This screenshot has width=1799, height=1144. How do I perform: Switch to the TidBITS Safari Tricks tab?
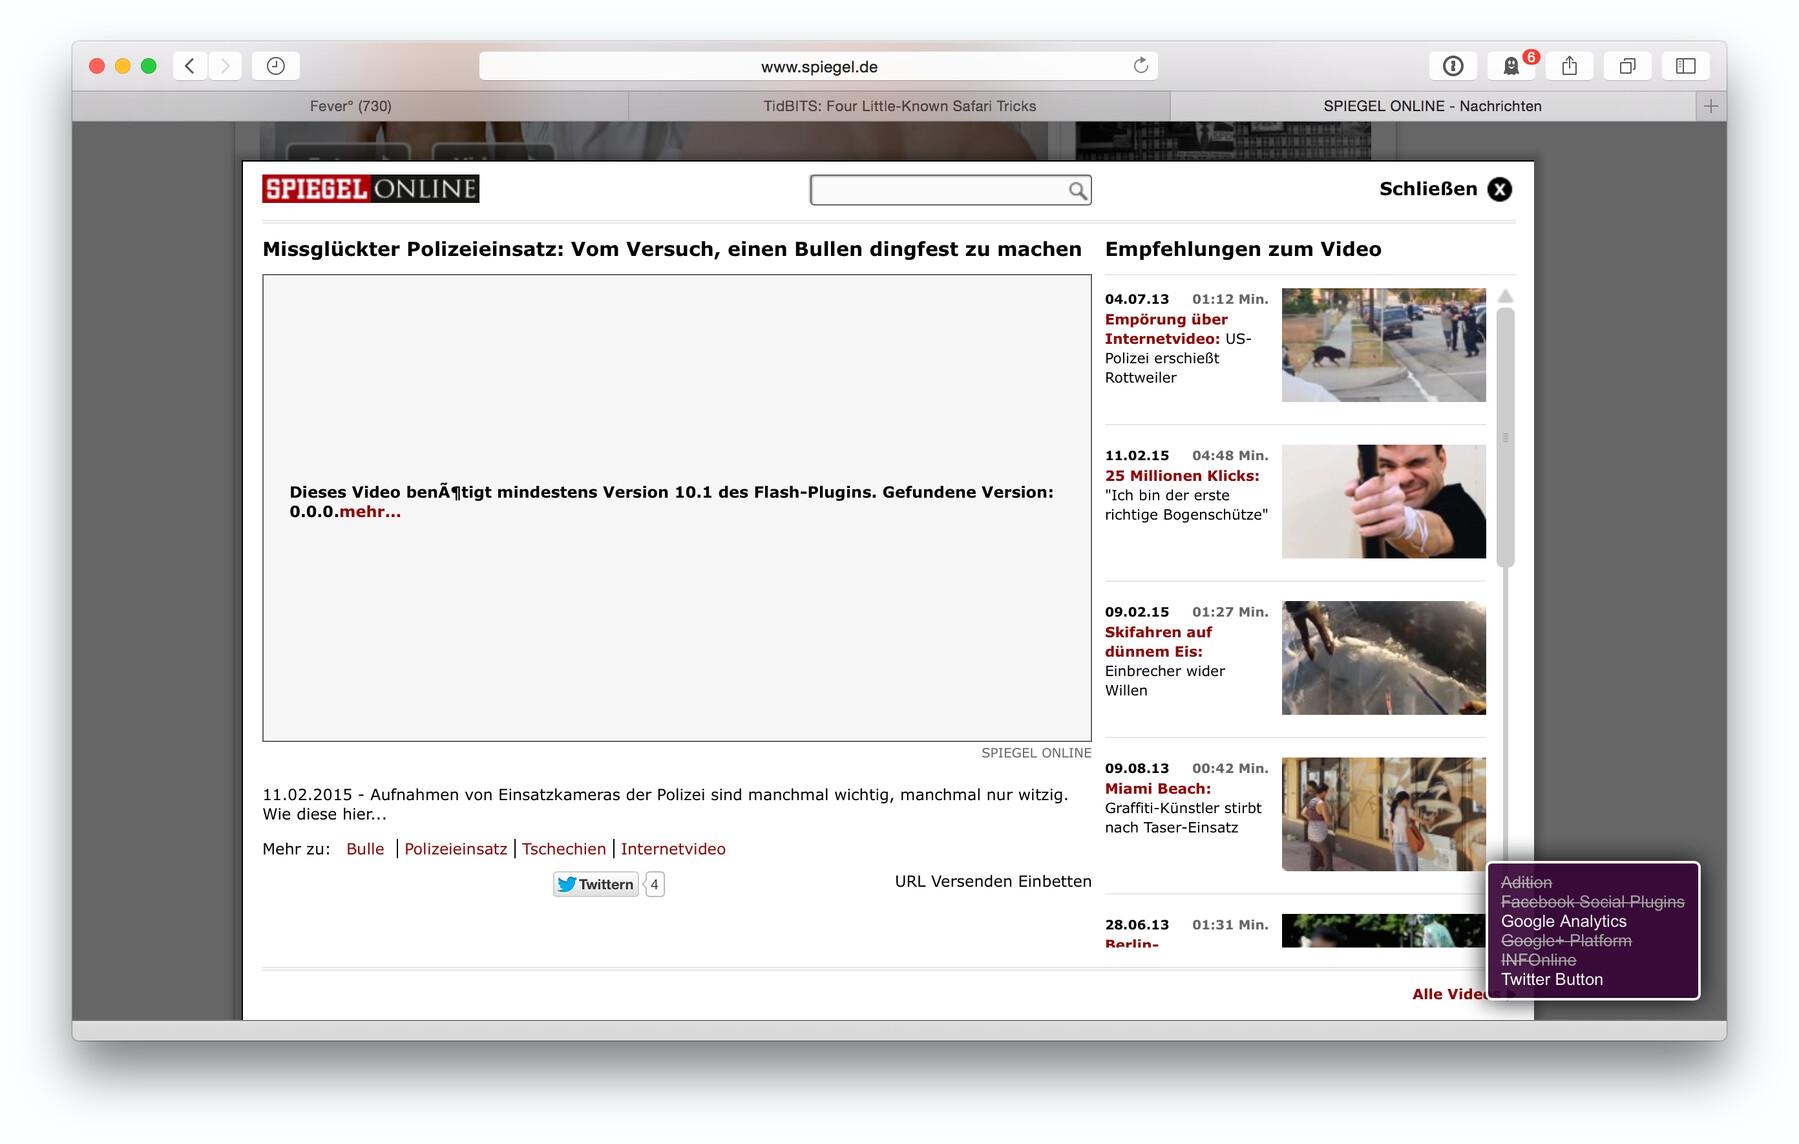899,106
